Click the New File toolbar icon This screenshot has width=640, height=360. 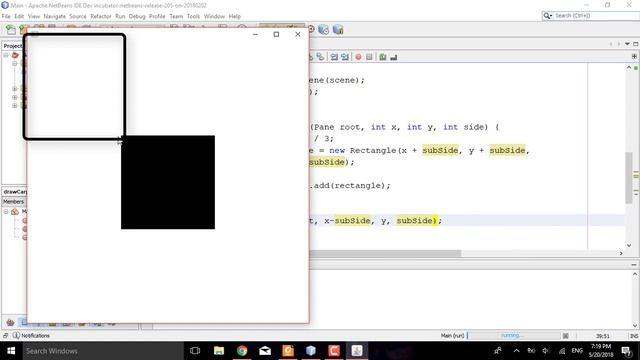11,29
